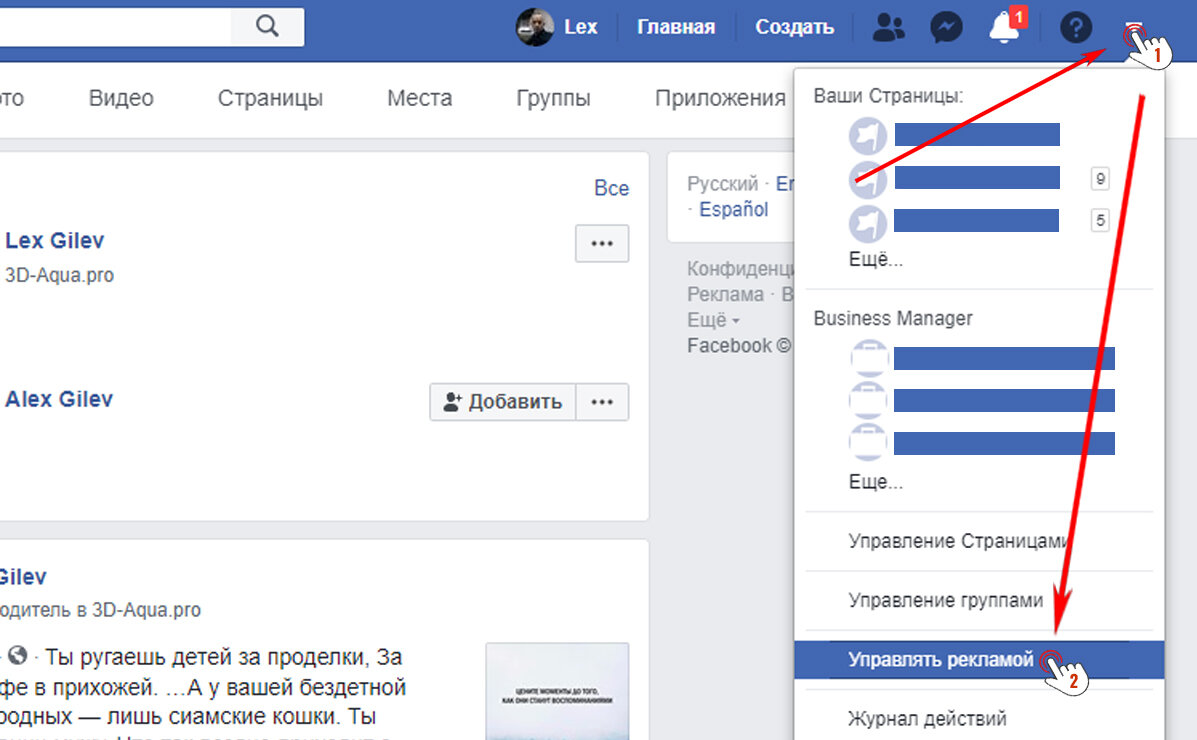Viewport: 1197px width, 740px height.
Task: Open the Messenger icon in the top bar
Action: point(945,27)
